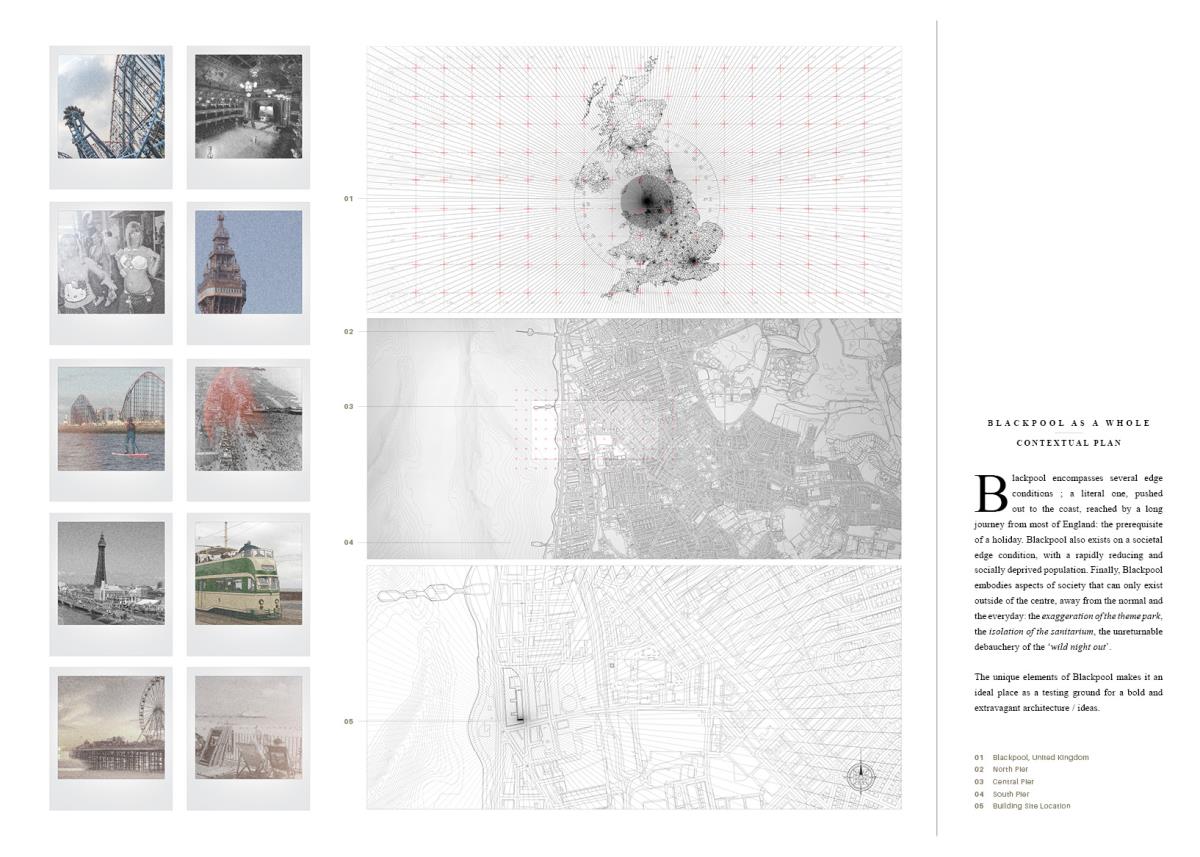Click the 01 label beside the UK map

coord(349,199)
